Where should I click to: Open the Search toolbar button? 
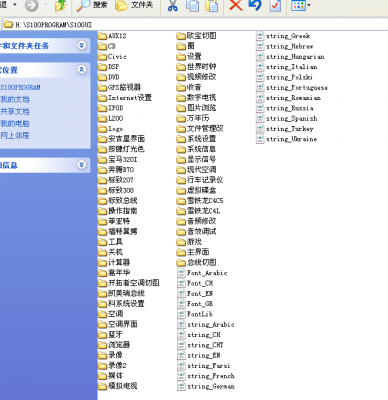point(92,6)
